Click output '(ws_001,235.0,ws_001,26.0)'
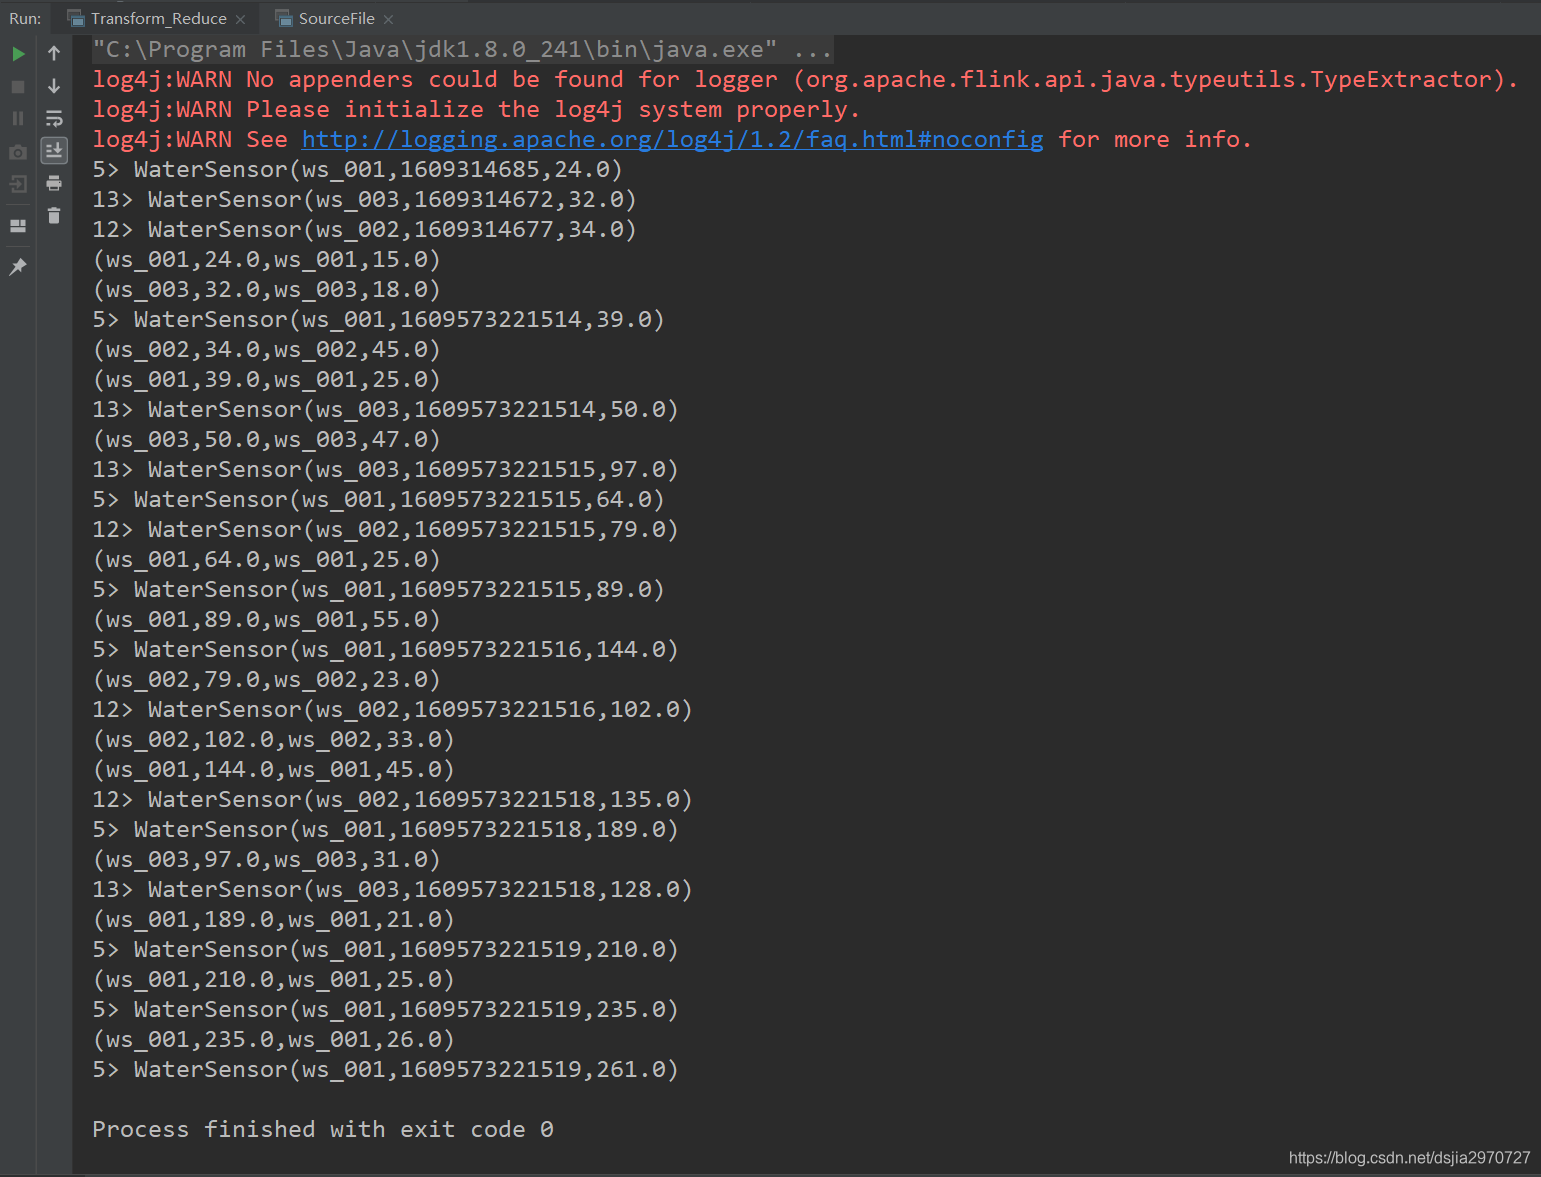The width and height of the screenshot is (1541, 1177). (273, 1039)
